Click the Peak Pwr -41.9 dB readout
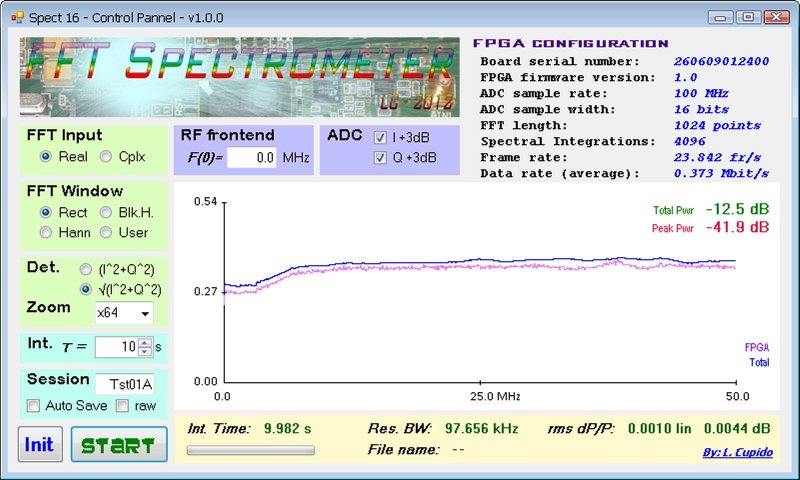800x480 pixels. [x=710, y=228]
